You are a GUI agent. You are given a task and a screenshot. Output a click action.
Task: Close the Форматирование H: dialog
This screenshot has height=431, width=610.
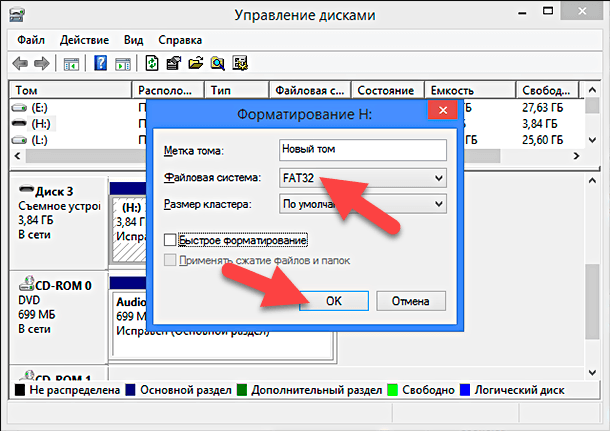(x=443, y=110)
